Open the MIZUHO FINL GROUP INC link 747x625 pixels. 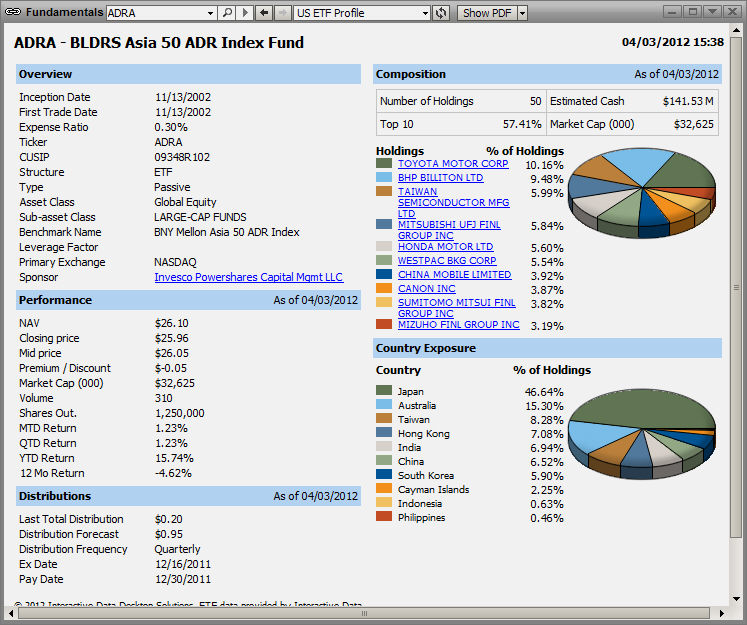click(x=458, y=324)
